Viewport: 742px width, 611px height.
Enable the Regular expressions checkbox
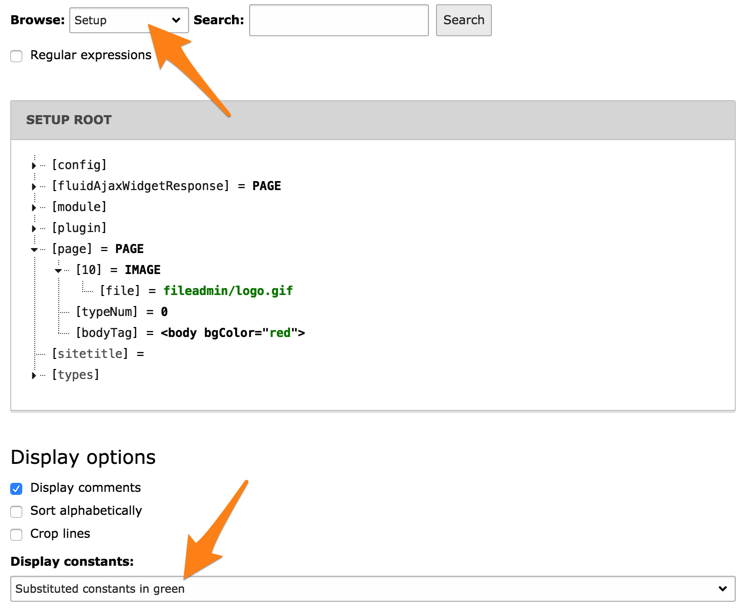[16, 56]
